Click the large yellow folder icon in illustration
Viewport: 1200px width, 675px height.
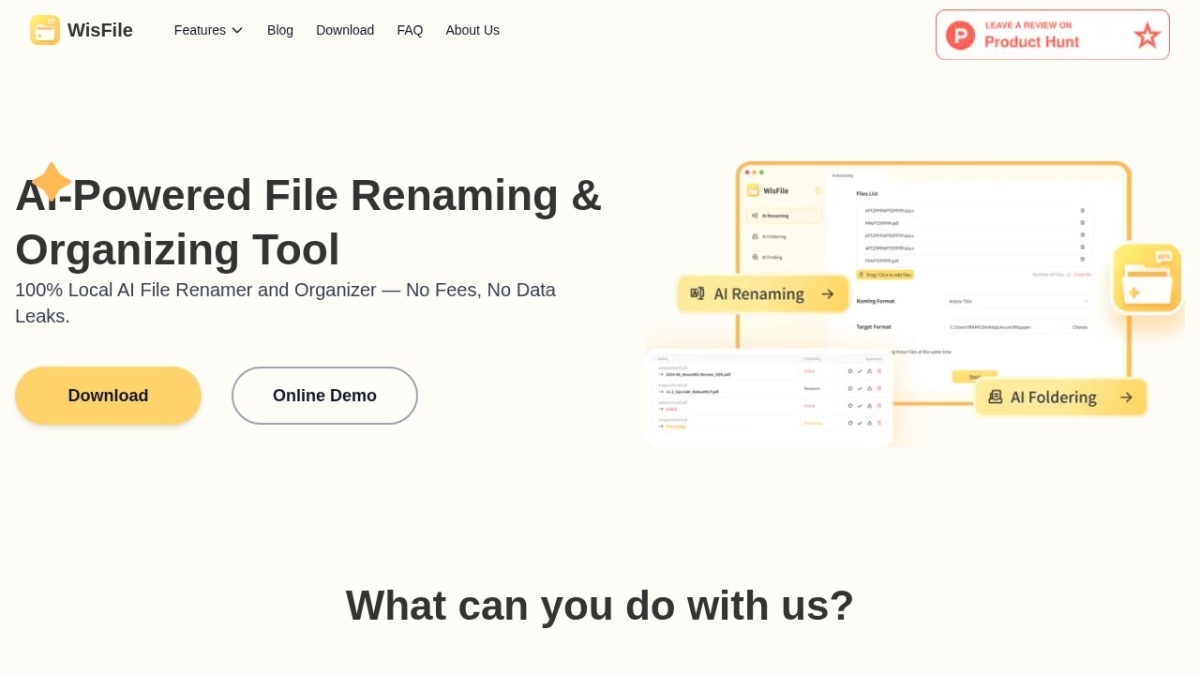tap(1147, 278)
